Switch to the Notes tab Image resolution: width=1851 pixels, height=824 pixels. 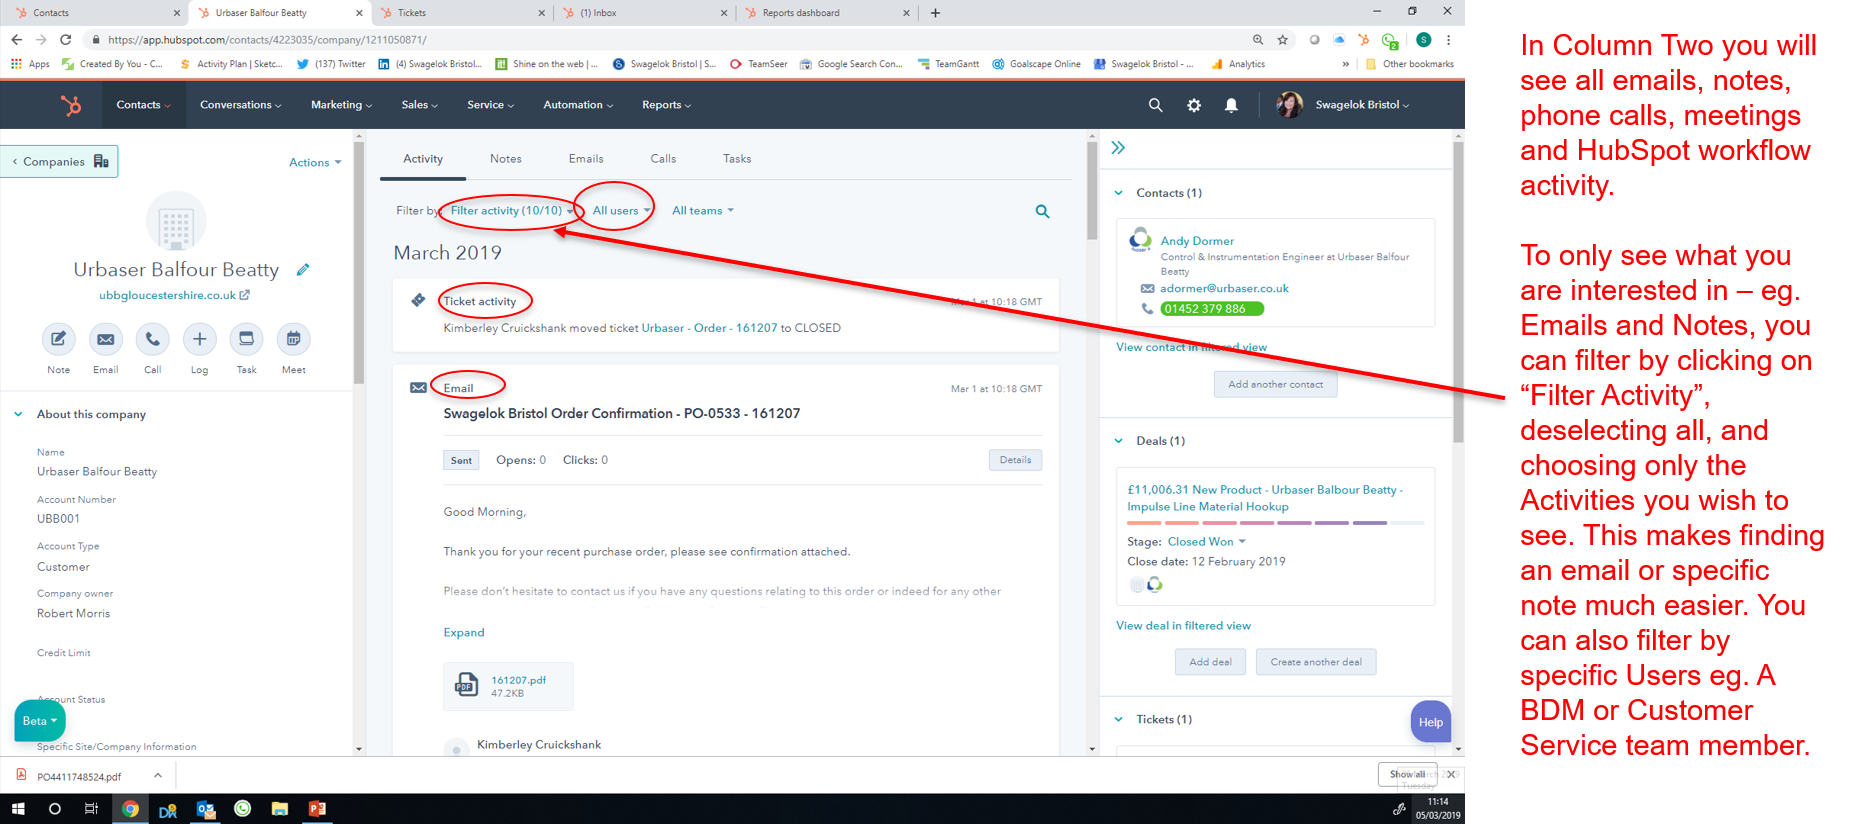pos(506,159)
